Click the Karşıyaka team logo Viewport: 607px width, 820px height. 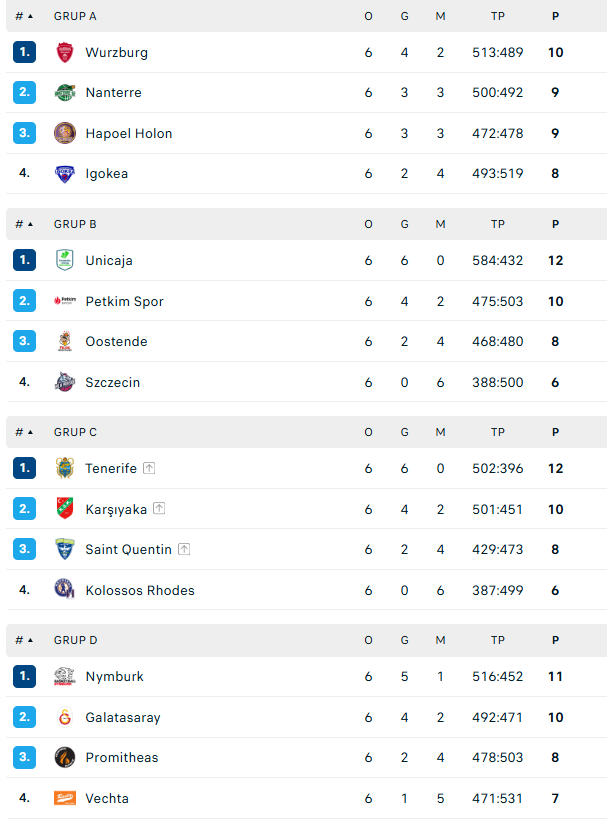(x=65, y=509)
